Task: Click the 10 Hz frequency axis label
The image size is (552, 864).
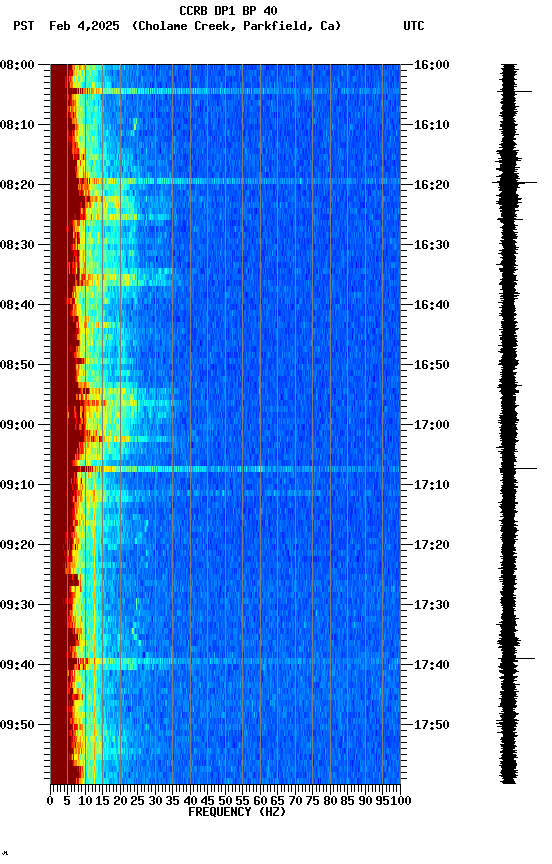Action: click(85, 801)
